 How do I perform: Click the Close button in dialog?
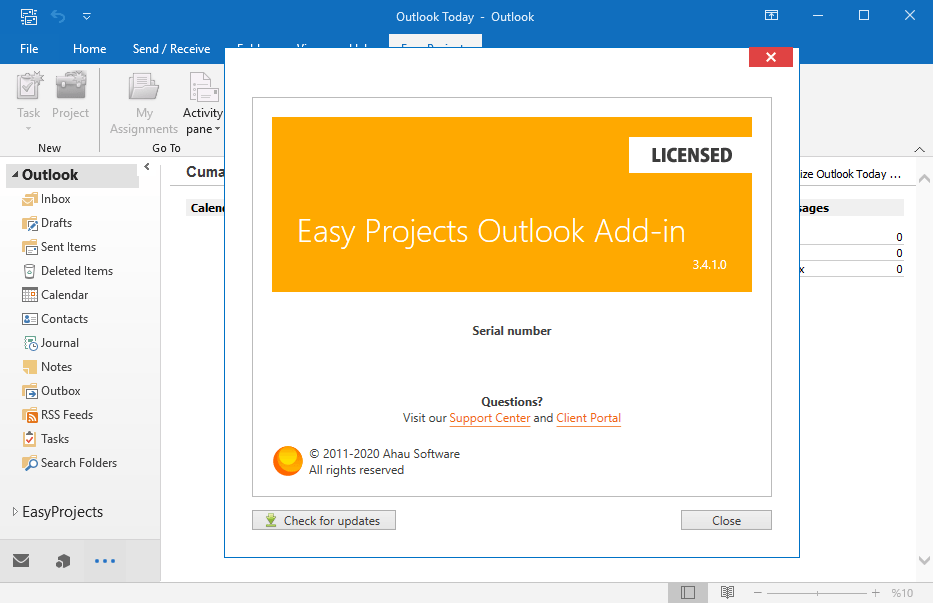click(726, 520)
